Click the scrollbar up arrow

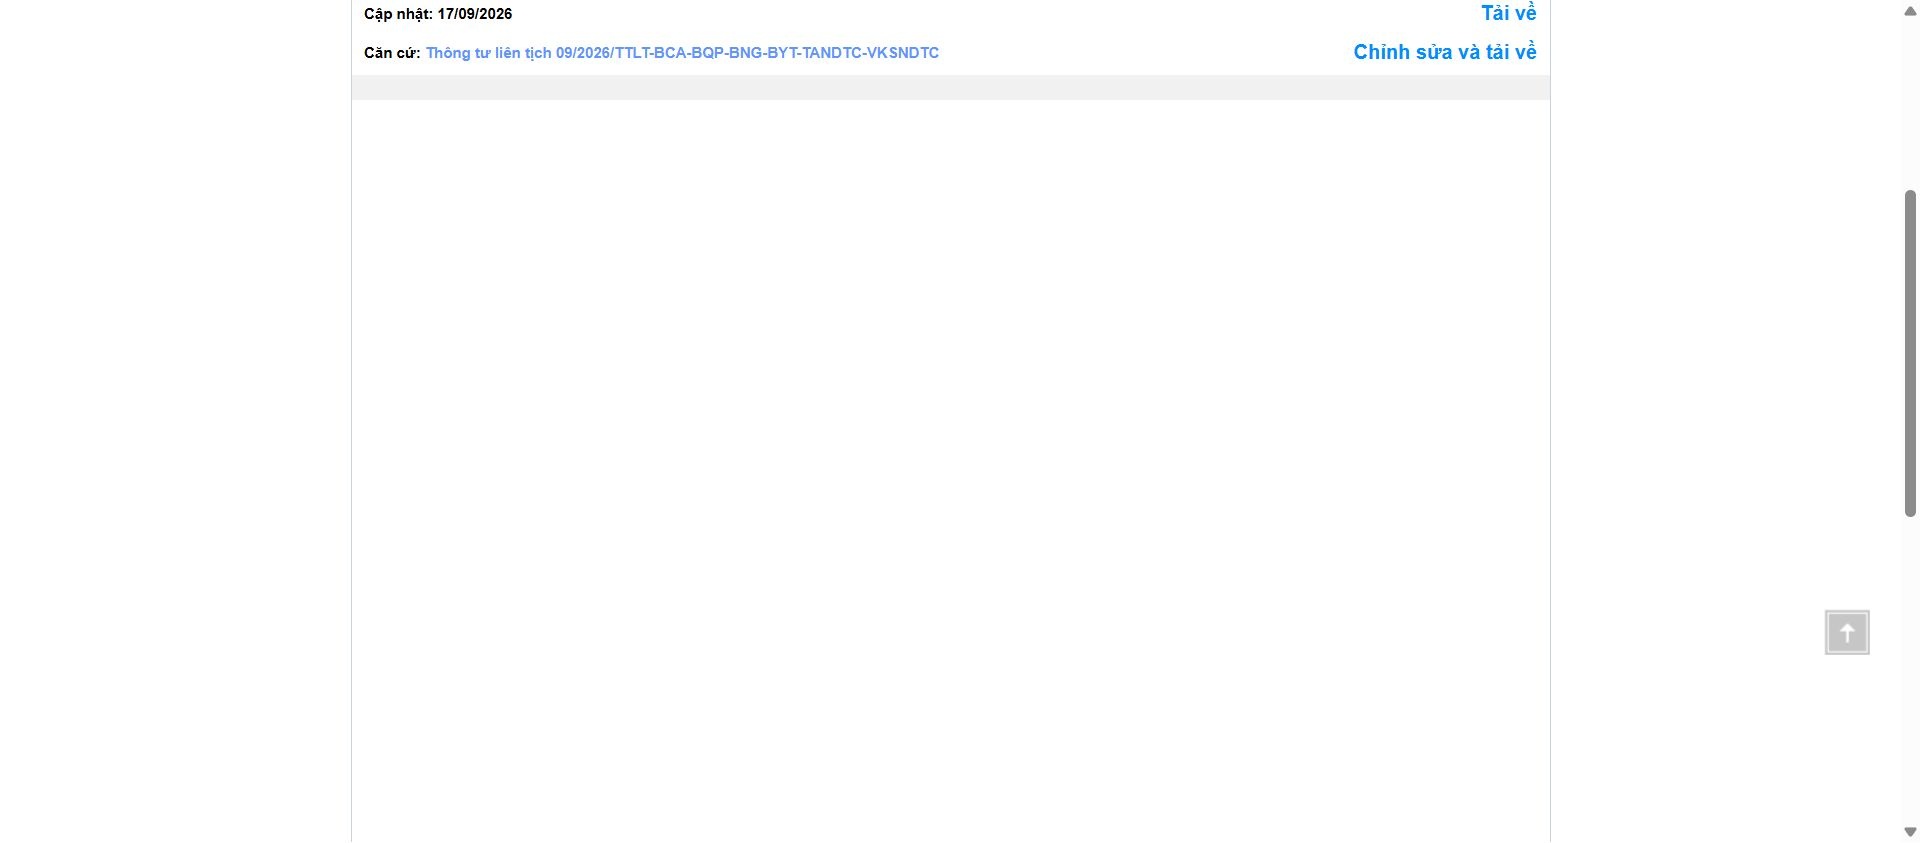(x=1910, y=12)
